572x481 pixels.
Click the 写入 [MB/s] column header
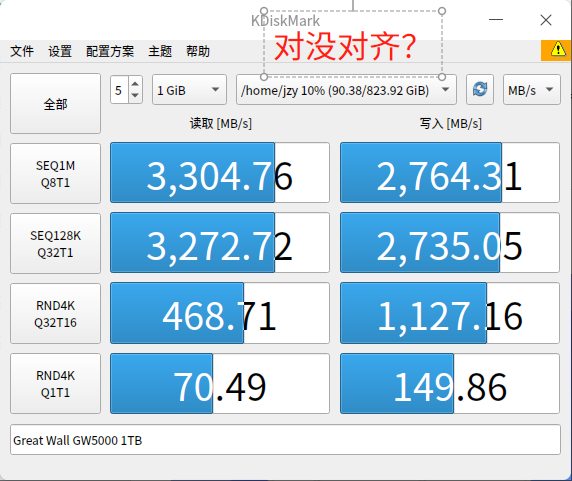coord(451,124)
